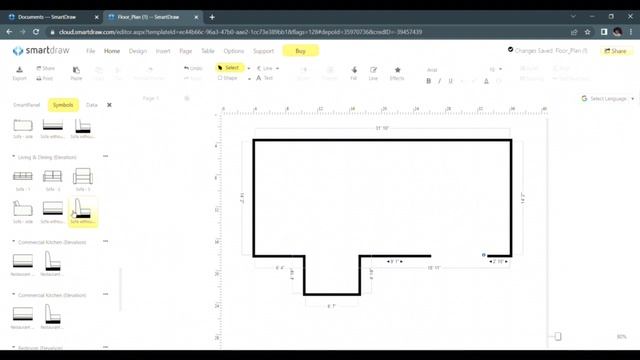Open the Fill bucket tool
This screenshot has width=640, height=360.
coord(354,73)
